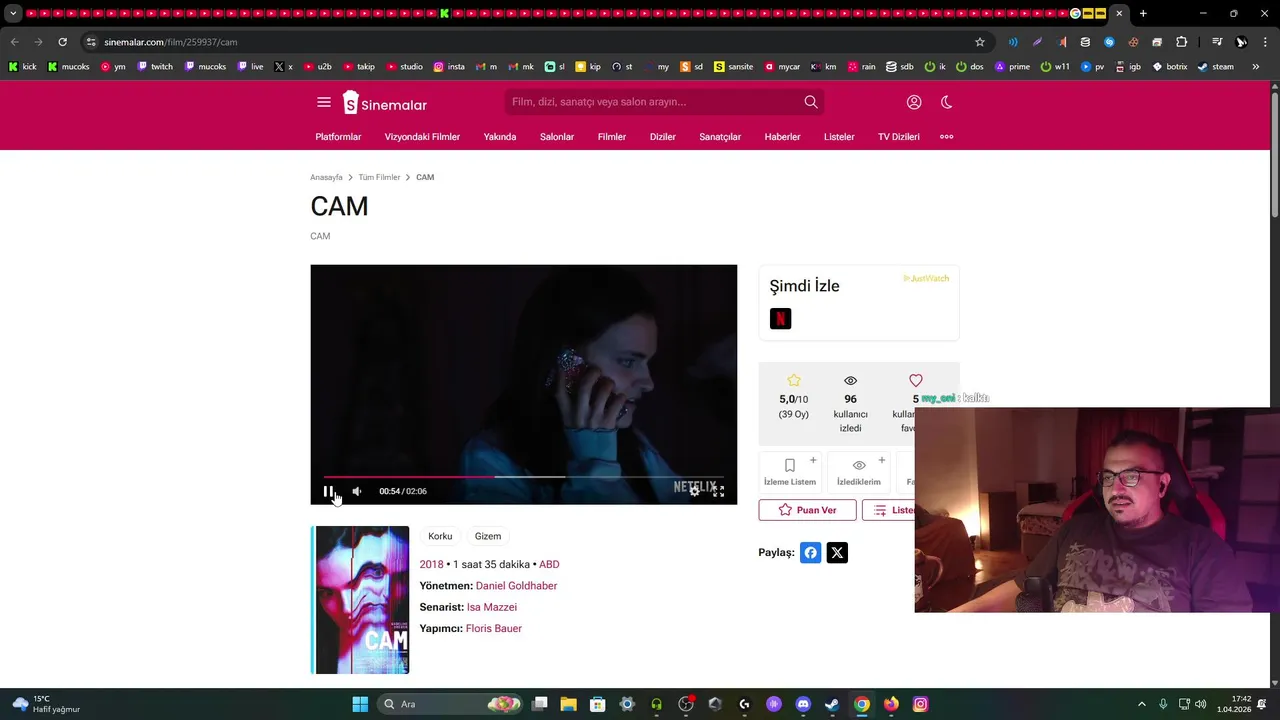1280x720 pixels.
Task: Click Tüm Filmler breadcrumb link
Action: 379,177
